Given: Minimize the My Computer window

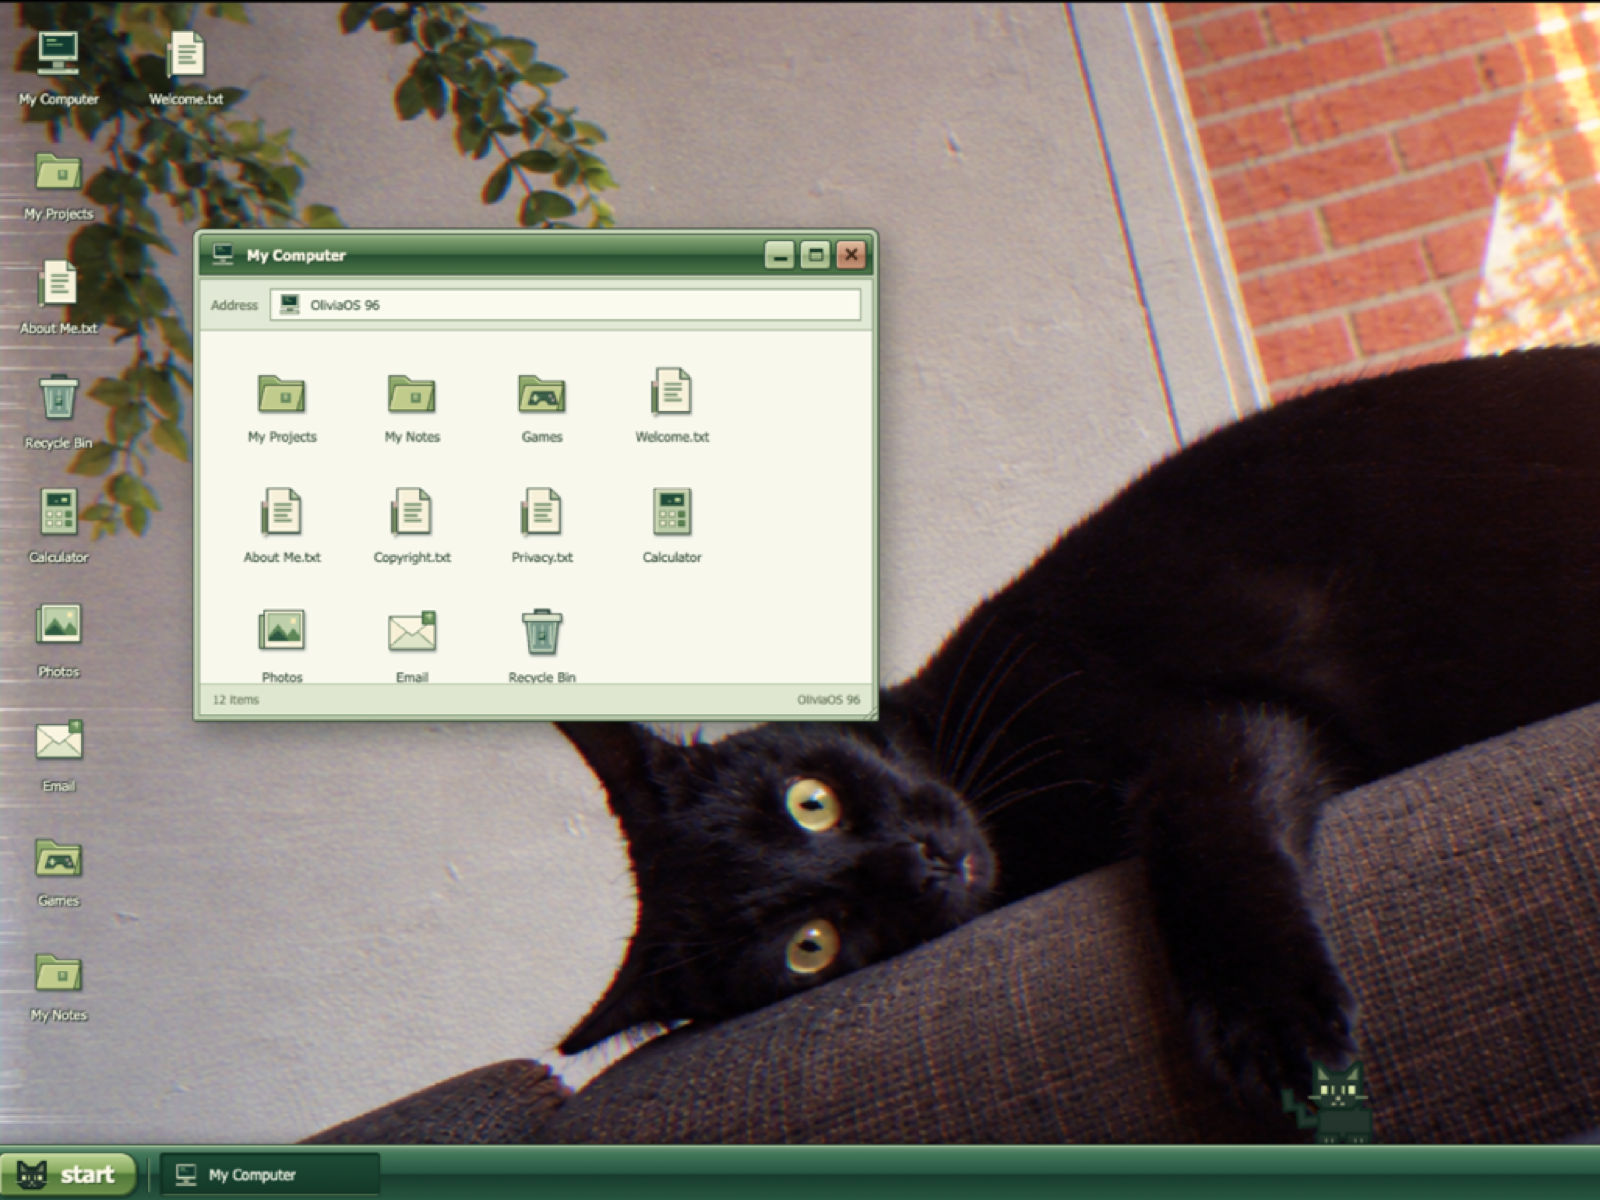Looking at the screenshot, I should click(x=780, y=255).
